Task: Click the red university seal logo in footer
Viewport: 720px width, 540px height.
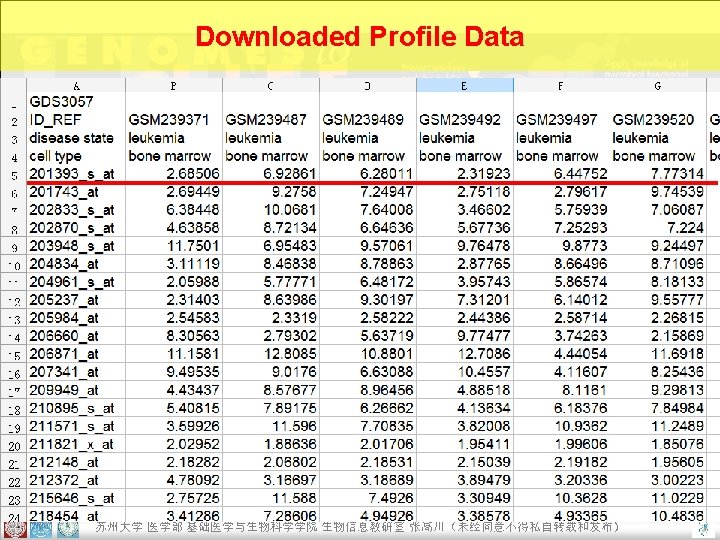Action: coord(14,530)
